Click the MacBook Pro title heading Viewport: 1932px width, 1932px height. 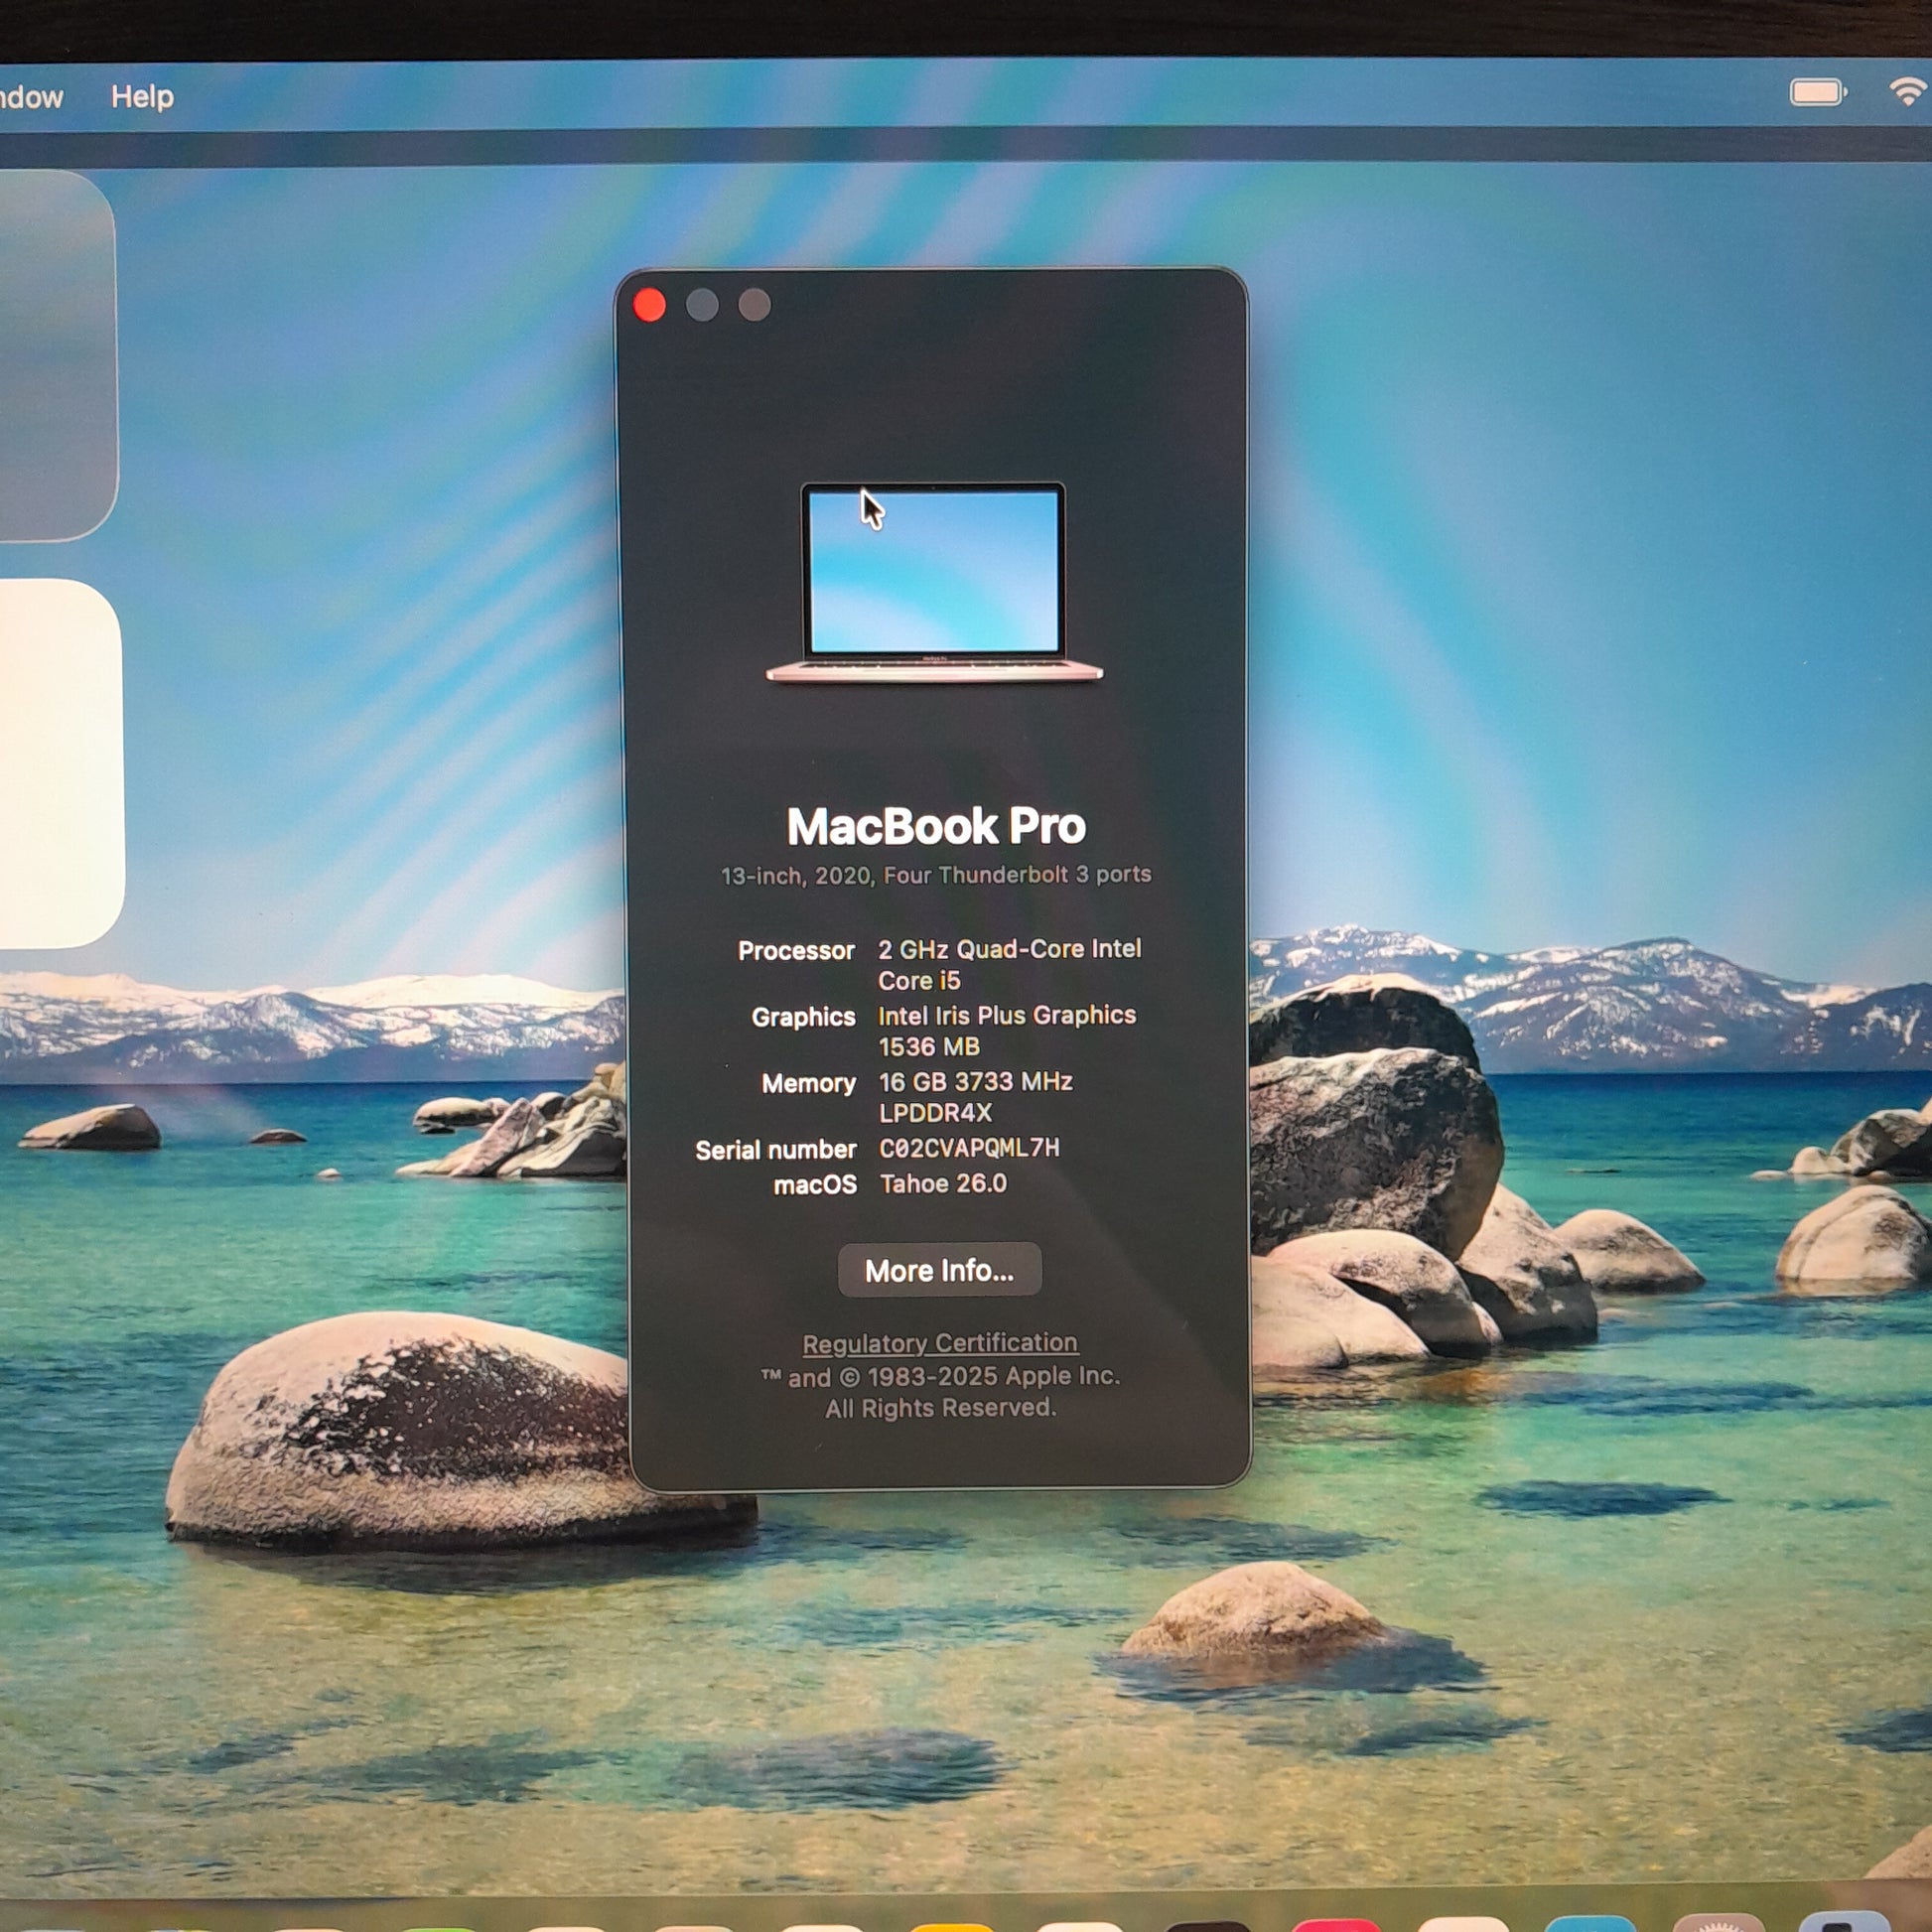936,827
